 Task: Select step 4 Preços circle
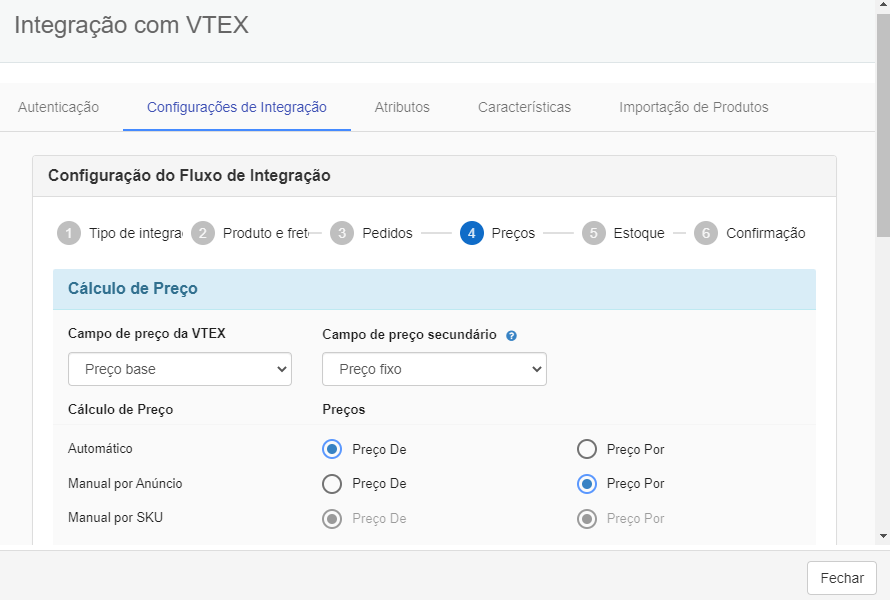pyautogui.click(x=472, y=233)
